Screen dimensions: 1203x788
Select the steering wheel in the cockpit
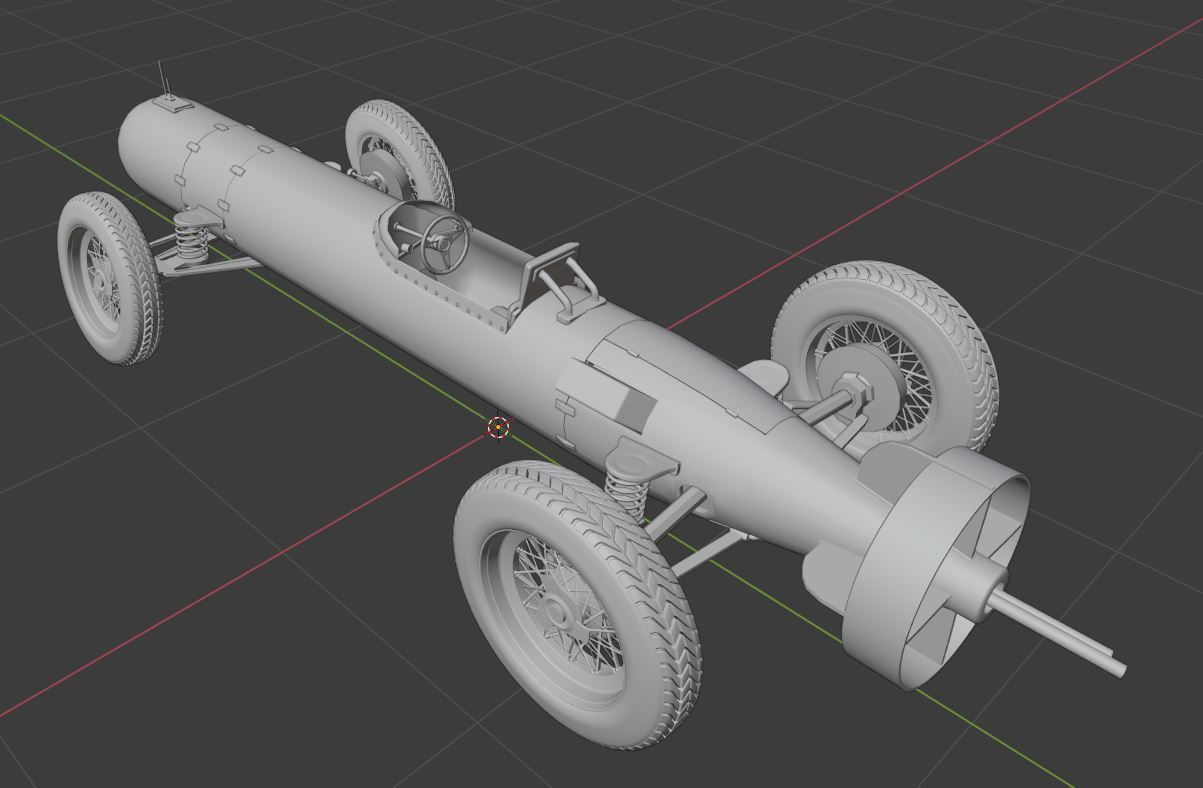tap(445, 242)
